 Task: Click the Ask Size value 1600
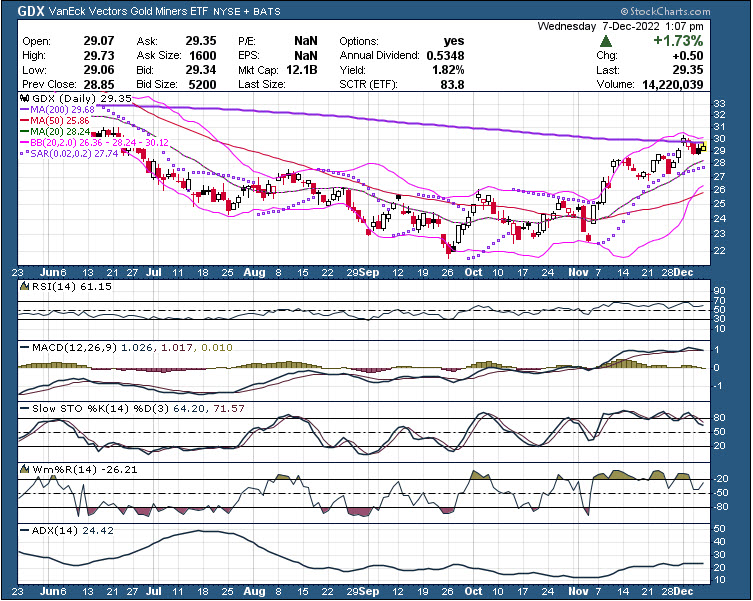[x=203, y=56]
